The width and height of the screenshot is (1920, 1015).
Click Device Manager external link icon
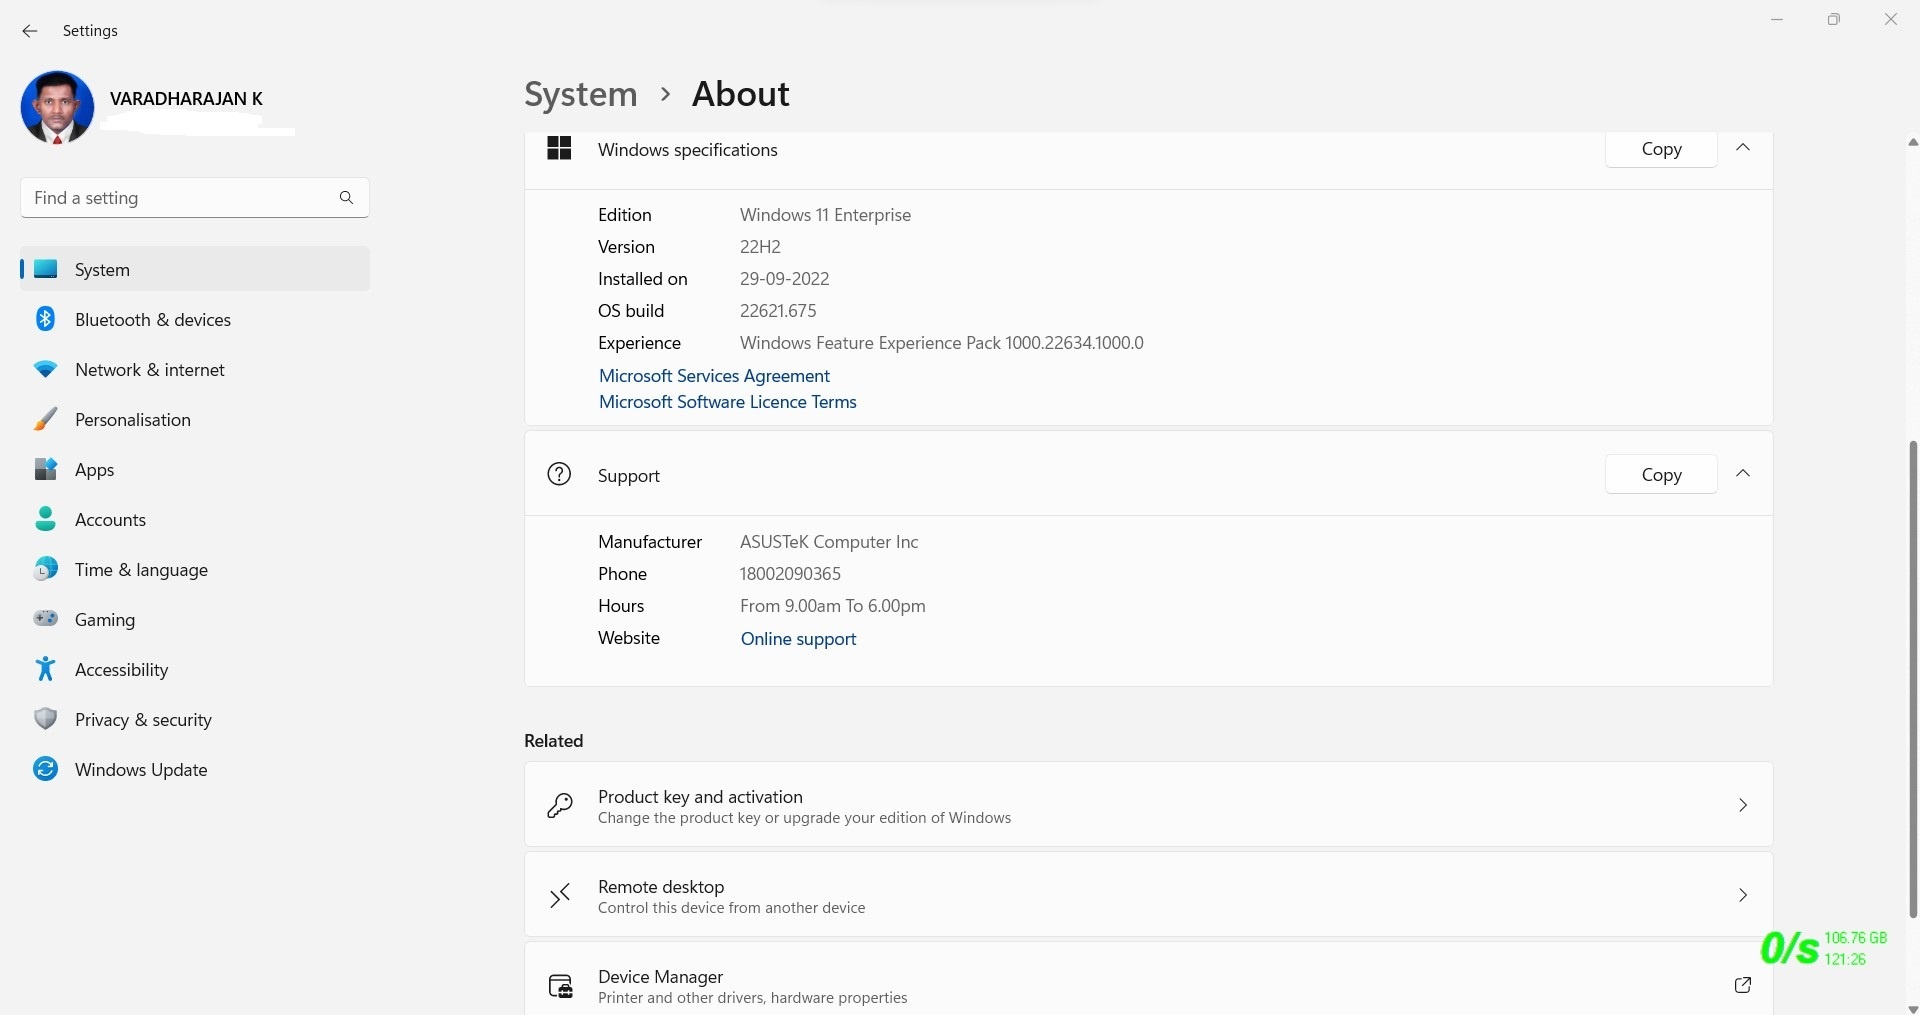[x=1743, y=985]
